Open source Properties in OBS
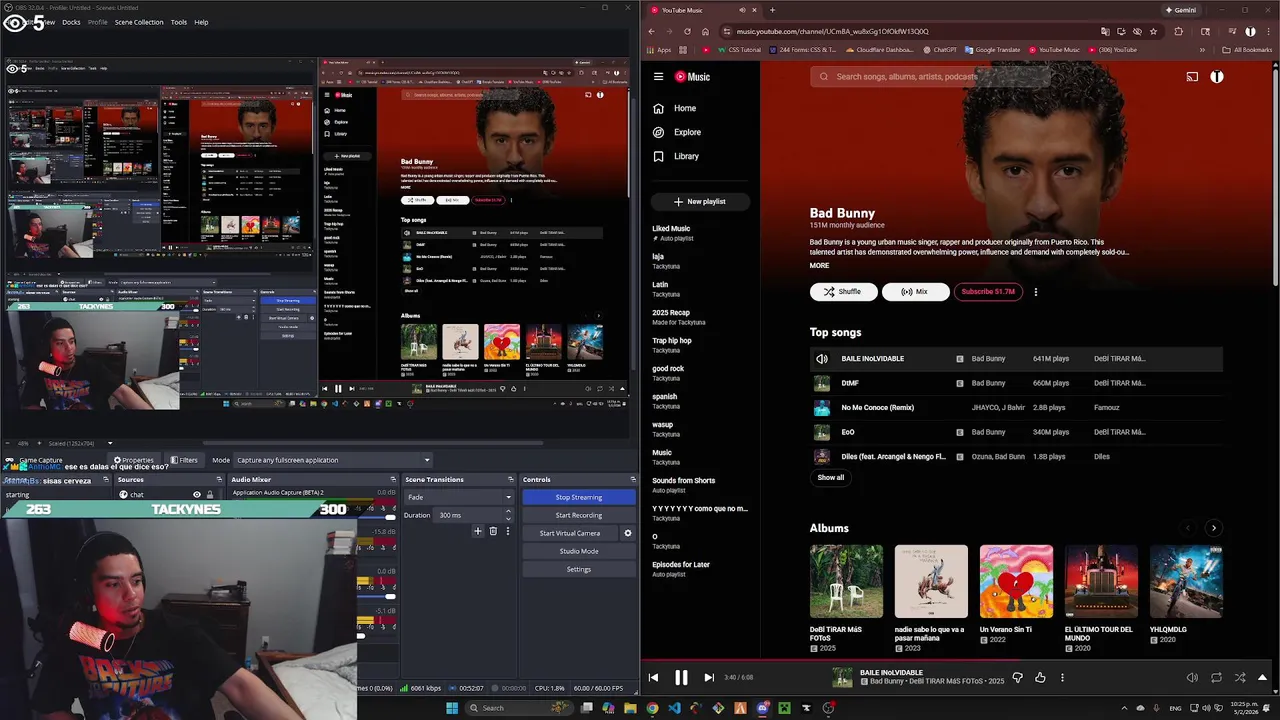Viewport: 1280px width, 720px height. tap(133, 460)
